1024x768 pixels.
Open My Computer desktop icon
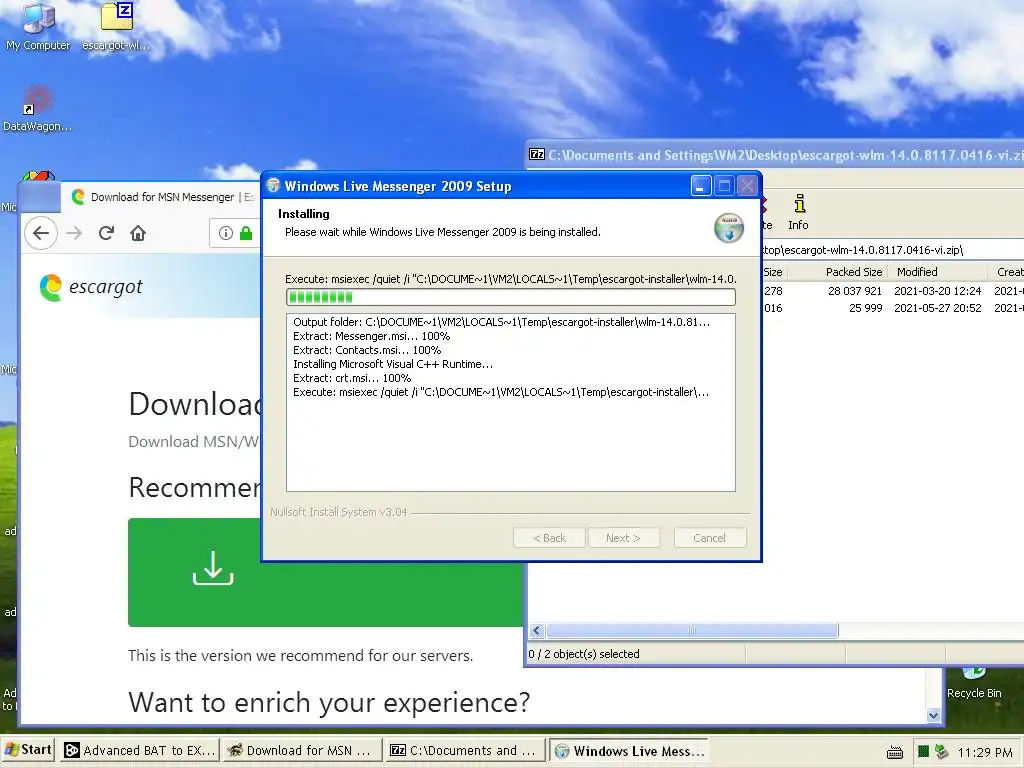coord(38,26)
